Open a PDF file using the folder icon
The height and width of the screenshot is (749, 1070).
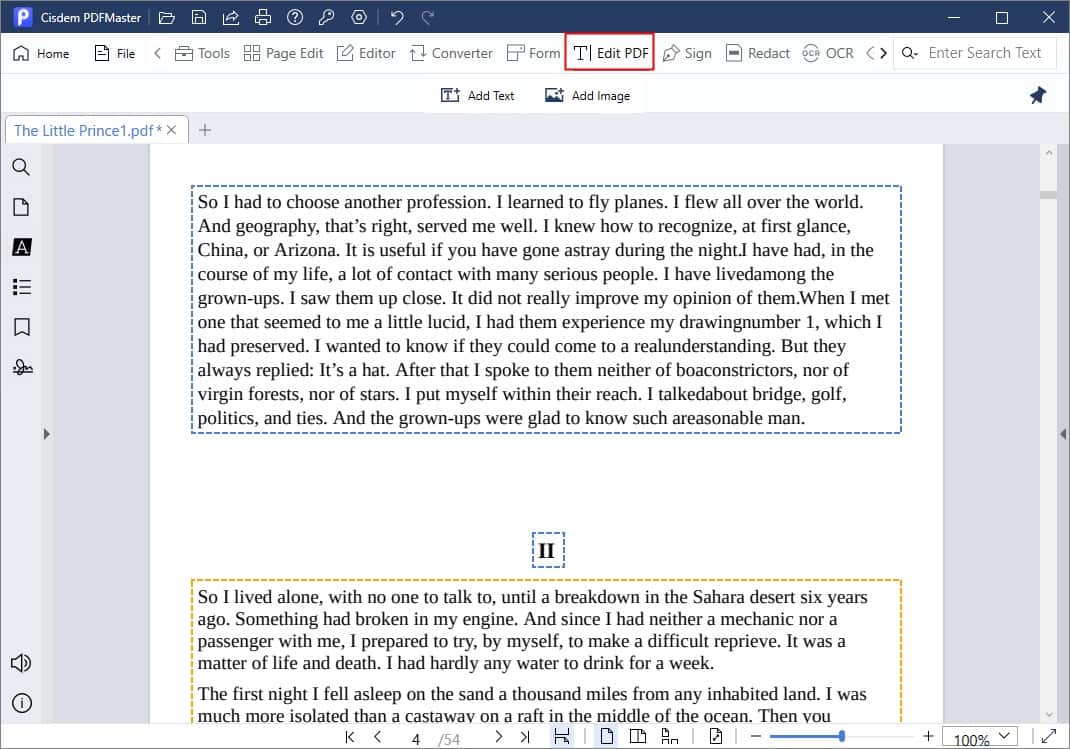[167, 17]
